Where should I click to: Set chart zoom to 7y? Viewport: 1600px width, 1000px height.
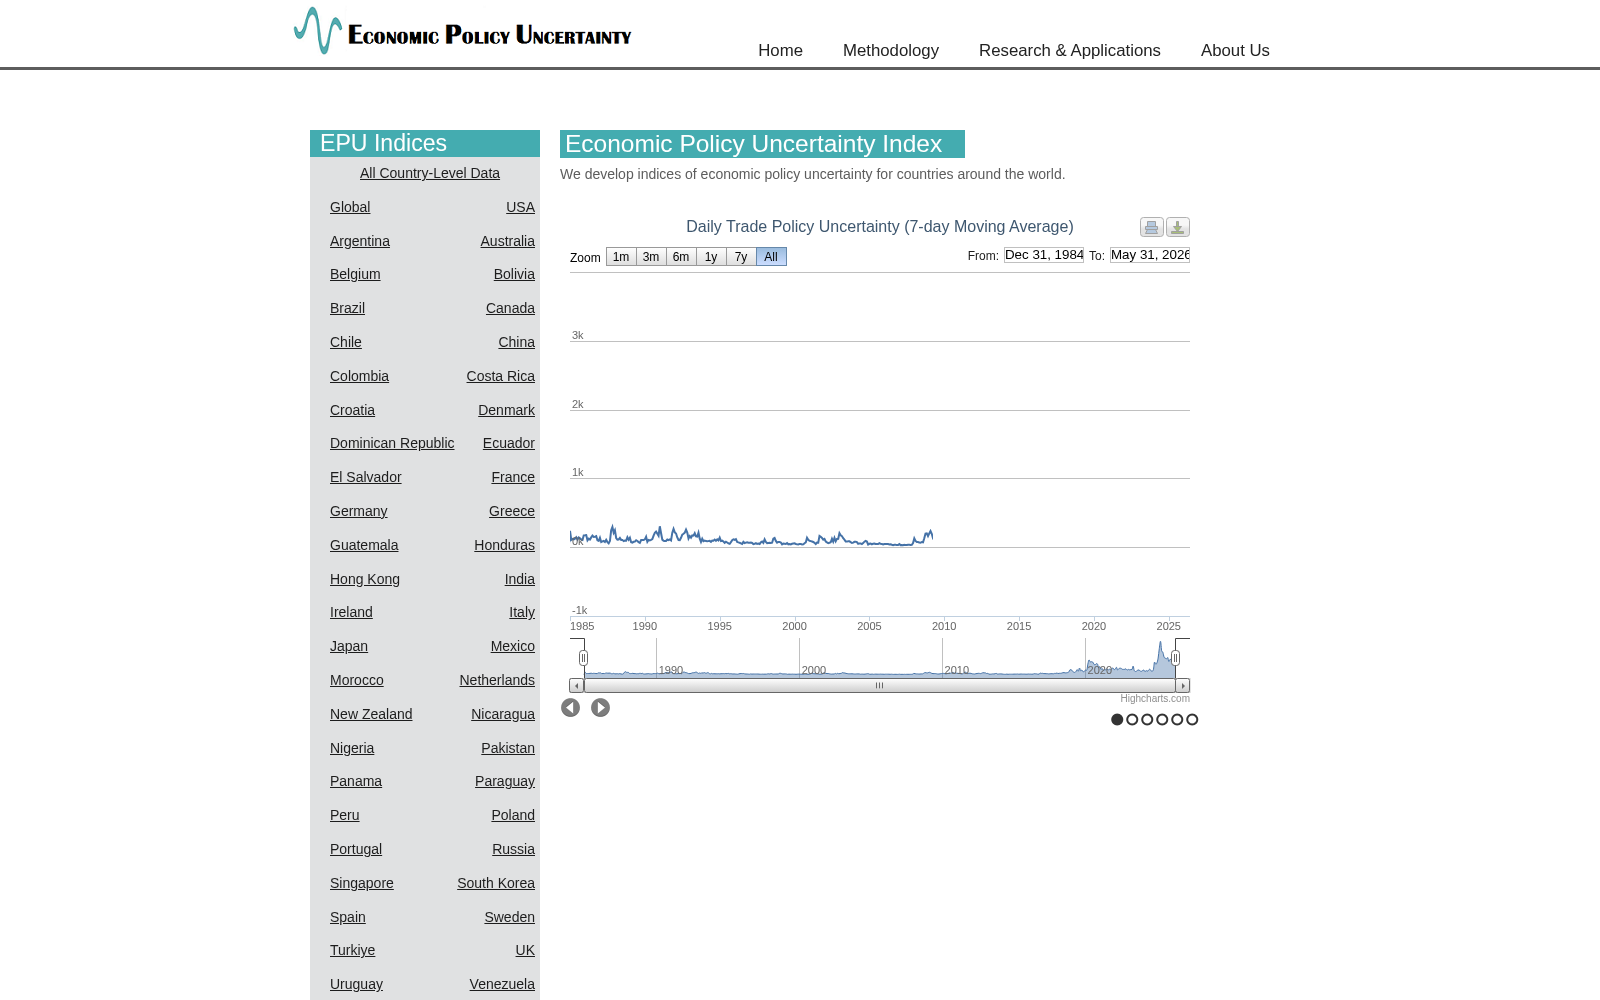[x=741, y=257]
